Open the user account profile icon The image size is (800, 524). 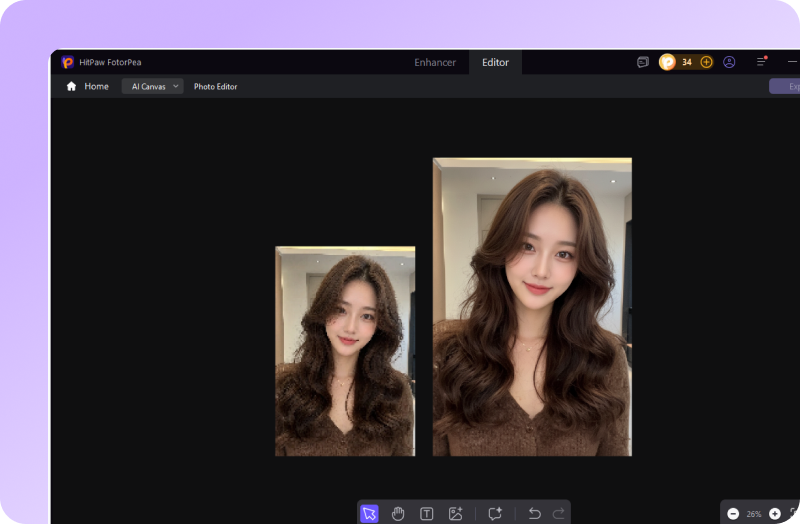[x=729, y=62]
